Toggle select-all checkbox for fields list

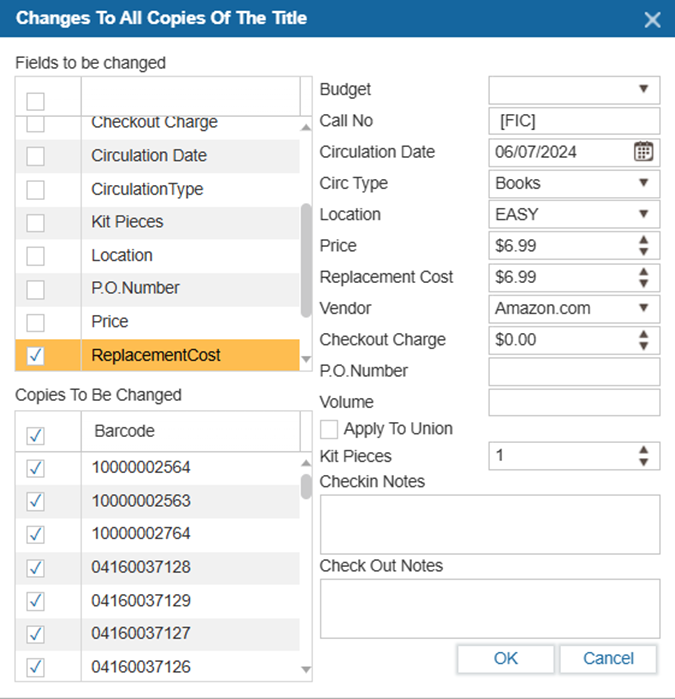[x=35, y=101]
